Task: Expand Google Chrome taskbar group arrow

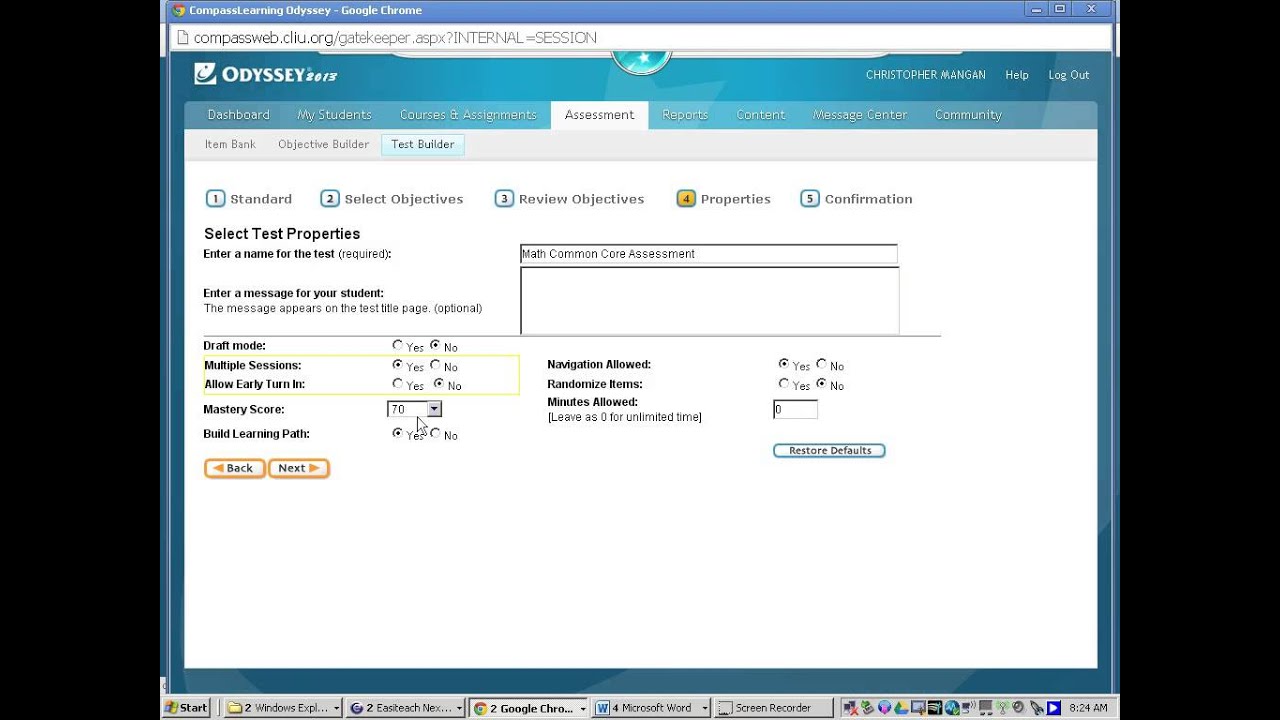Action: (583, 708)
